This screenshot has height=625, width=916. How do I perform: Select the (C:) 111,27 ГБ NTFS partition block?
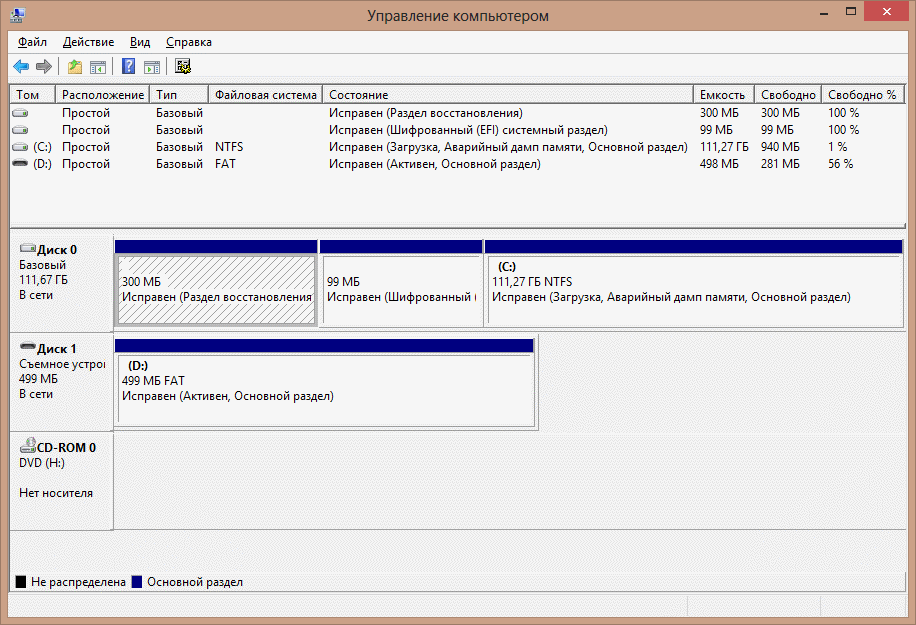pyautogui.click(x=694, y=283)
